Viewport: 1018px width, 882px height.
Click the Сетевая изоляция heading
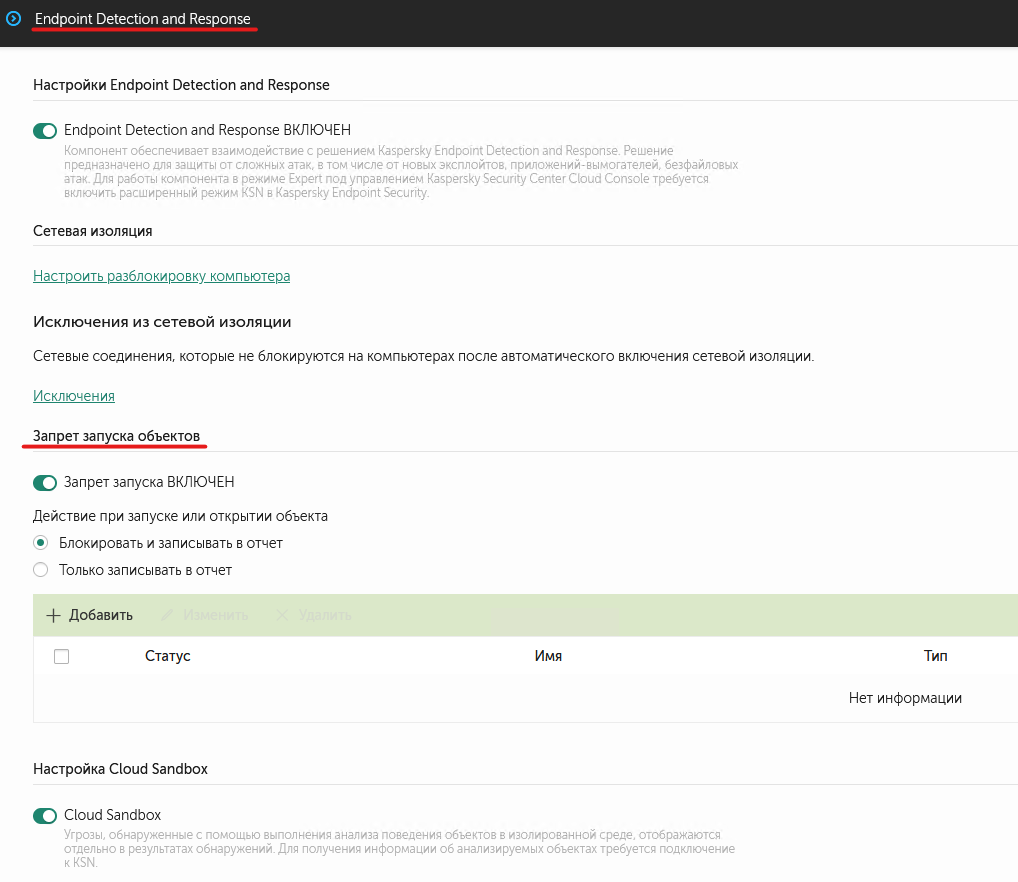coord(93,231)
